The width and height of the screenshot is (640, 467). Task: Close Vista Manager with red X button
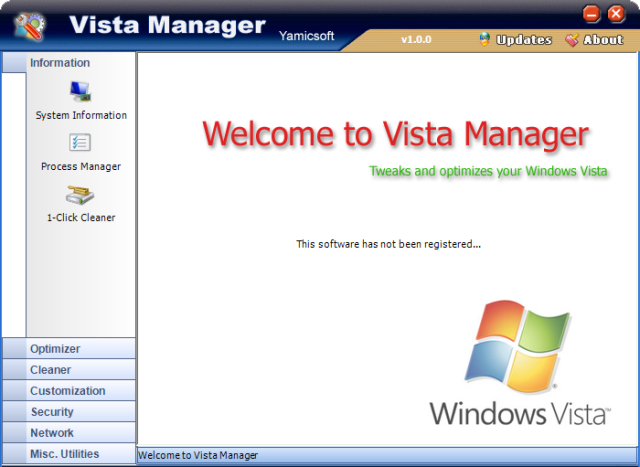click(x=616, y=14)
